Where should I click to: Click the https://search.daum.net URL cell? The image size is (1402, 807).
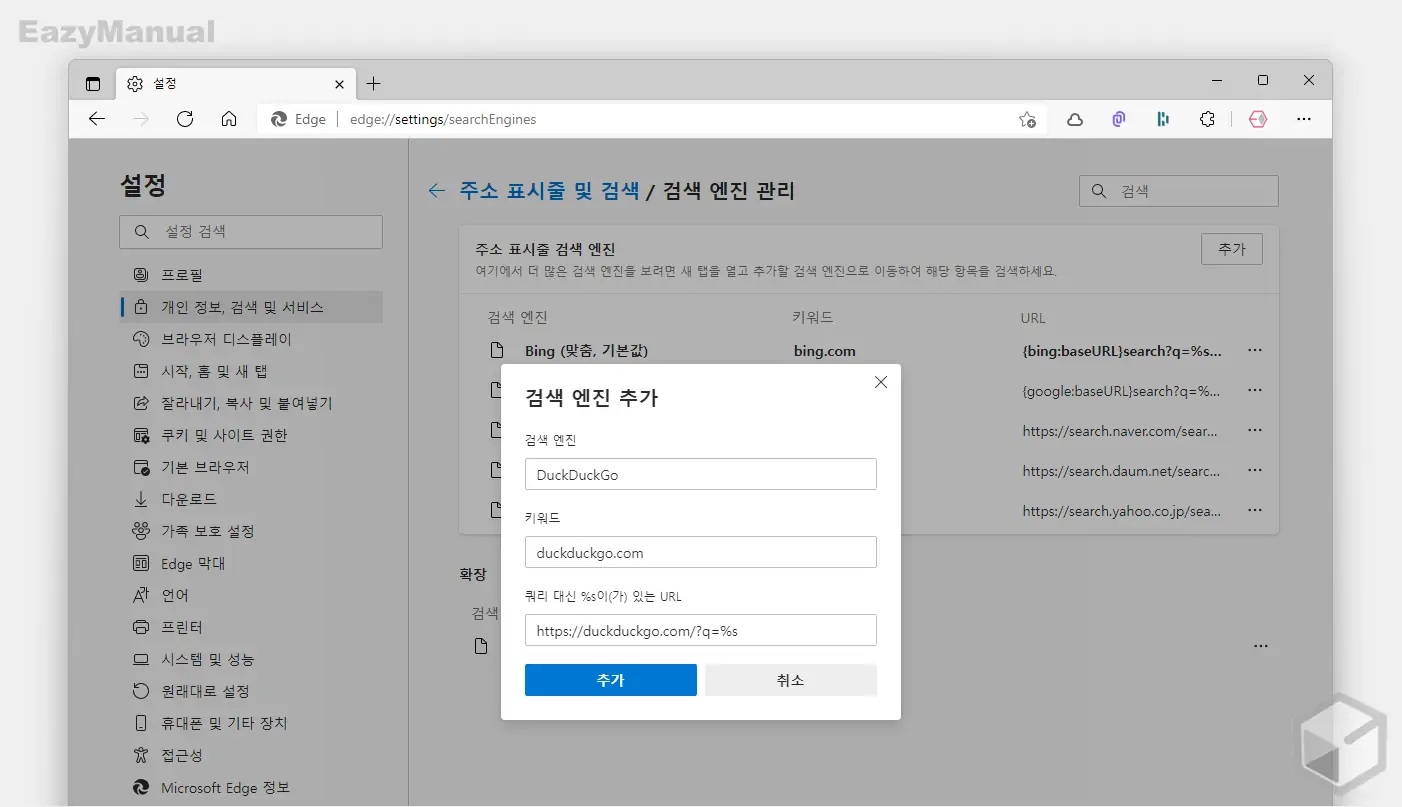[x=1121, y=471]
